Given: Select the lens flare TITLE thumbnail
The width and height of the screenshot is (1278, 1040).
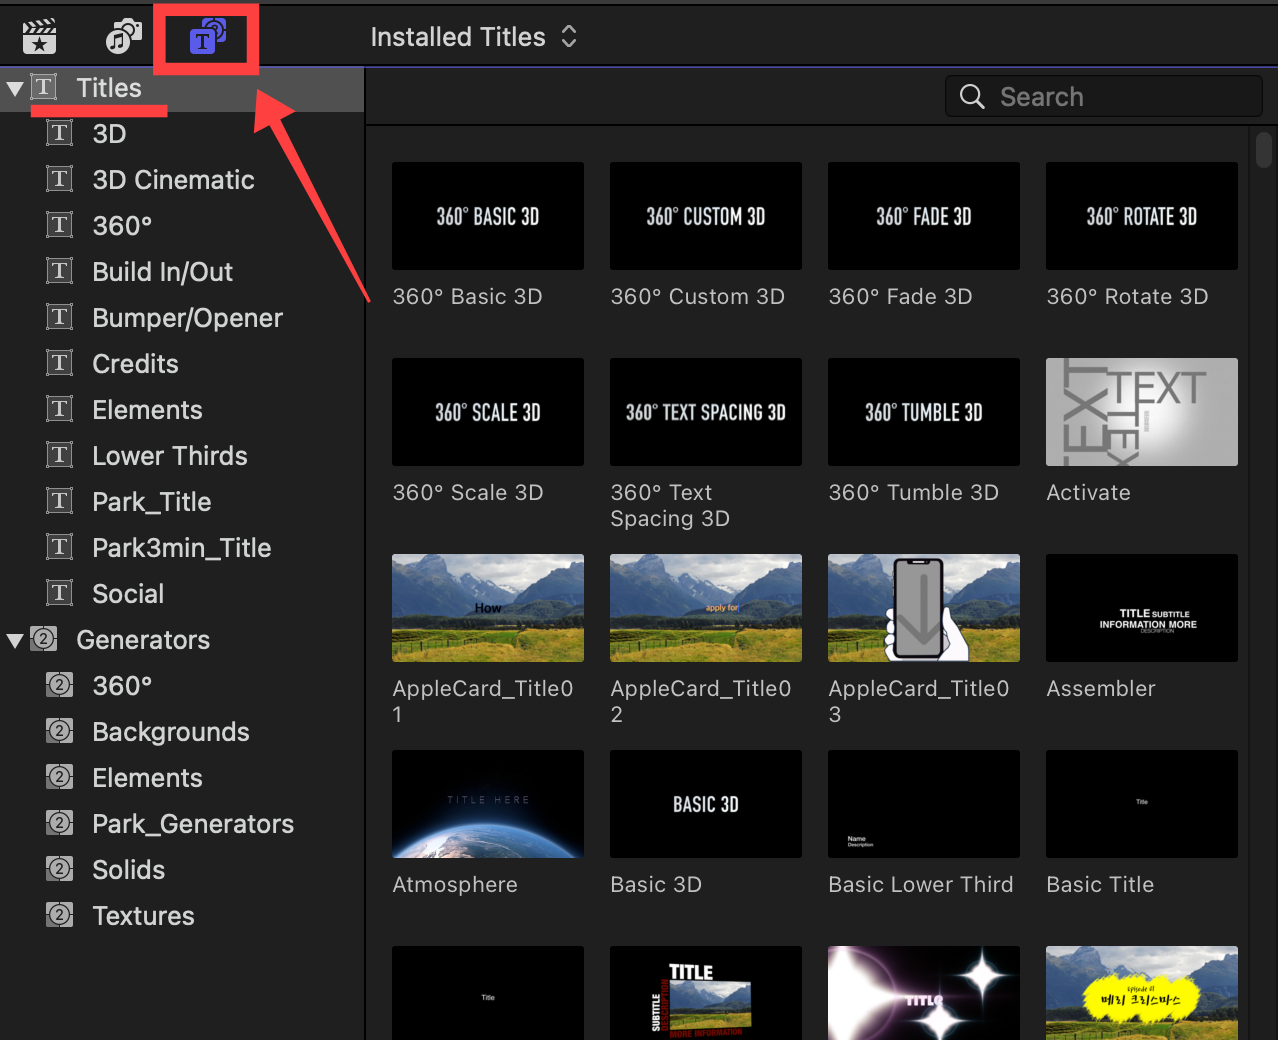Looking at the screenshot, I should (924, 993).
